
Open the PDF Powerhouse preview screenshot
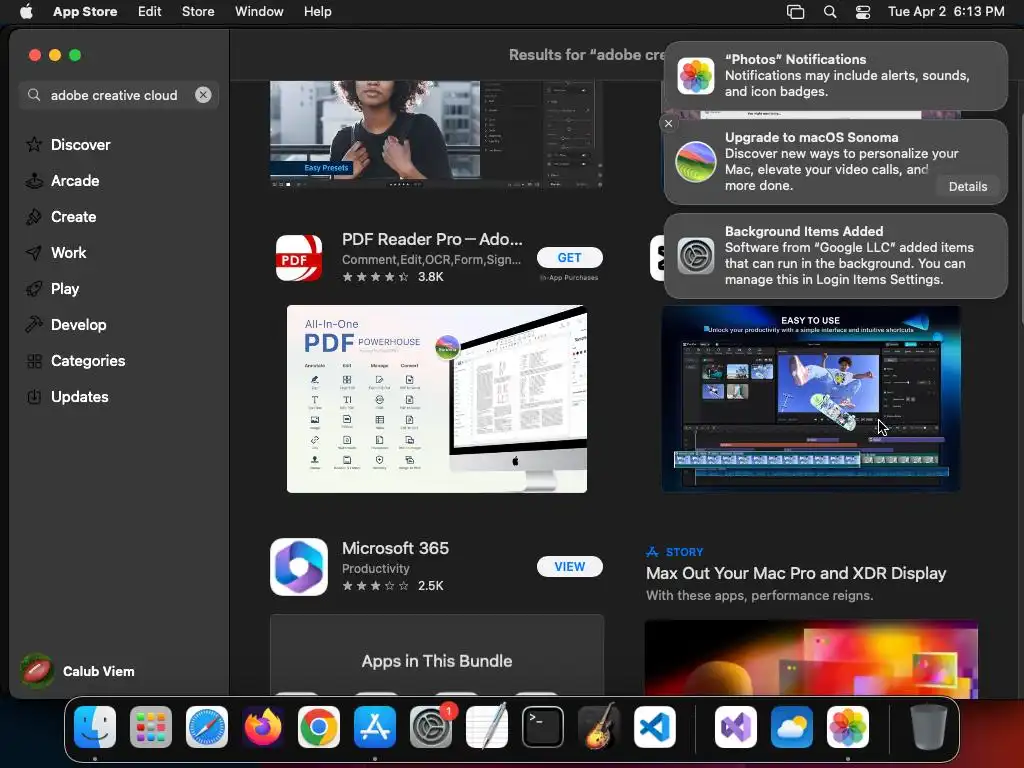pos(436,398)
